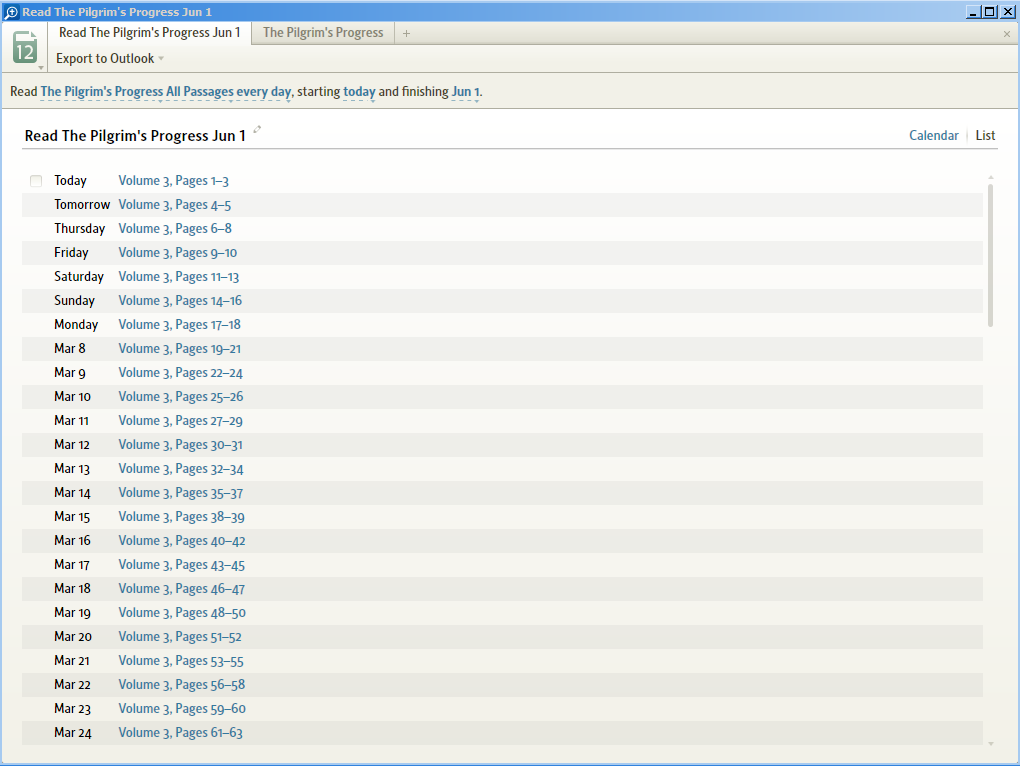Open Volume 3, Pages 4–5 reading
1020x766 pixels.
[174, 205]
